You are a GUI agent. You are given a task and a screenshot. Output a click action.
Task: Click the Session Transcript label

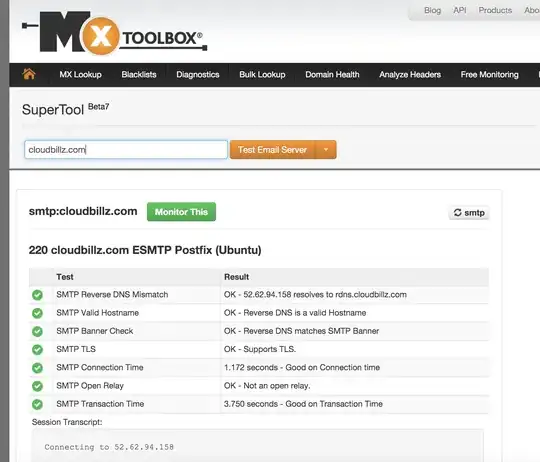click(67, 422)
